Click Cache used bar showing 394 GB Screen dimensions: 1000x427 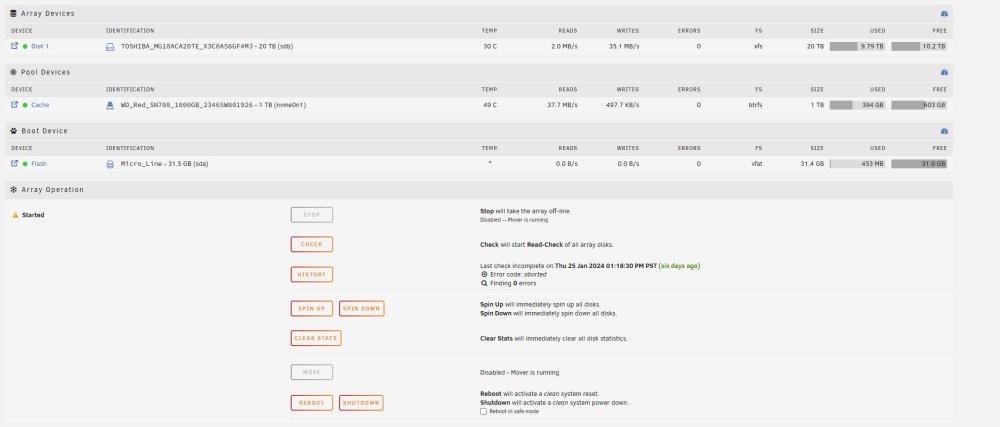[857, 105]
